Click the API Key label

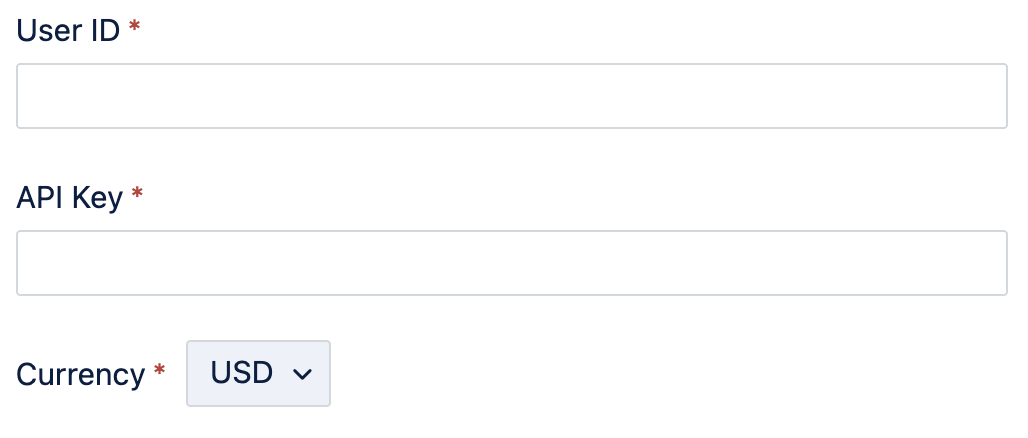(69, 197)
